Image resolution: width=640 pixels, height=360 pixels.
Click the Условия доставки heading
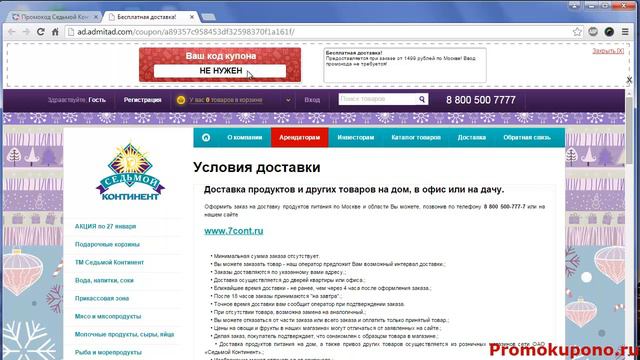[257, 167]
